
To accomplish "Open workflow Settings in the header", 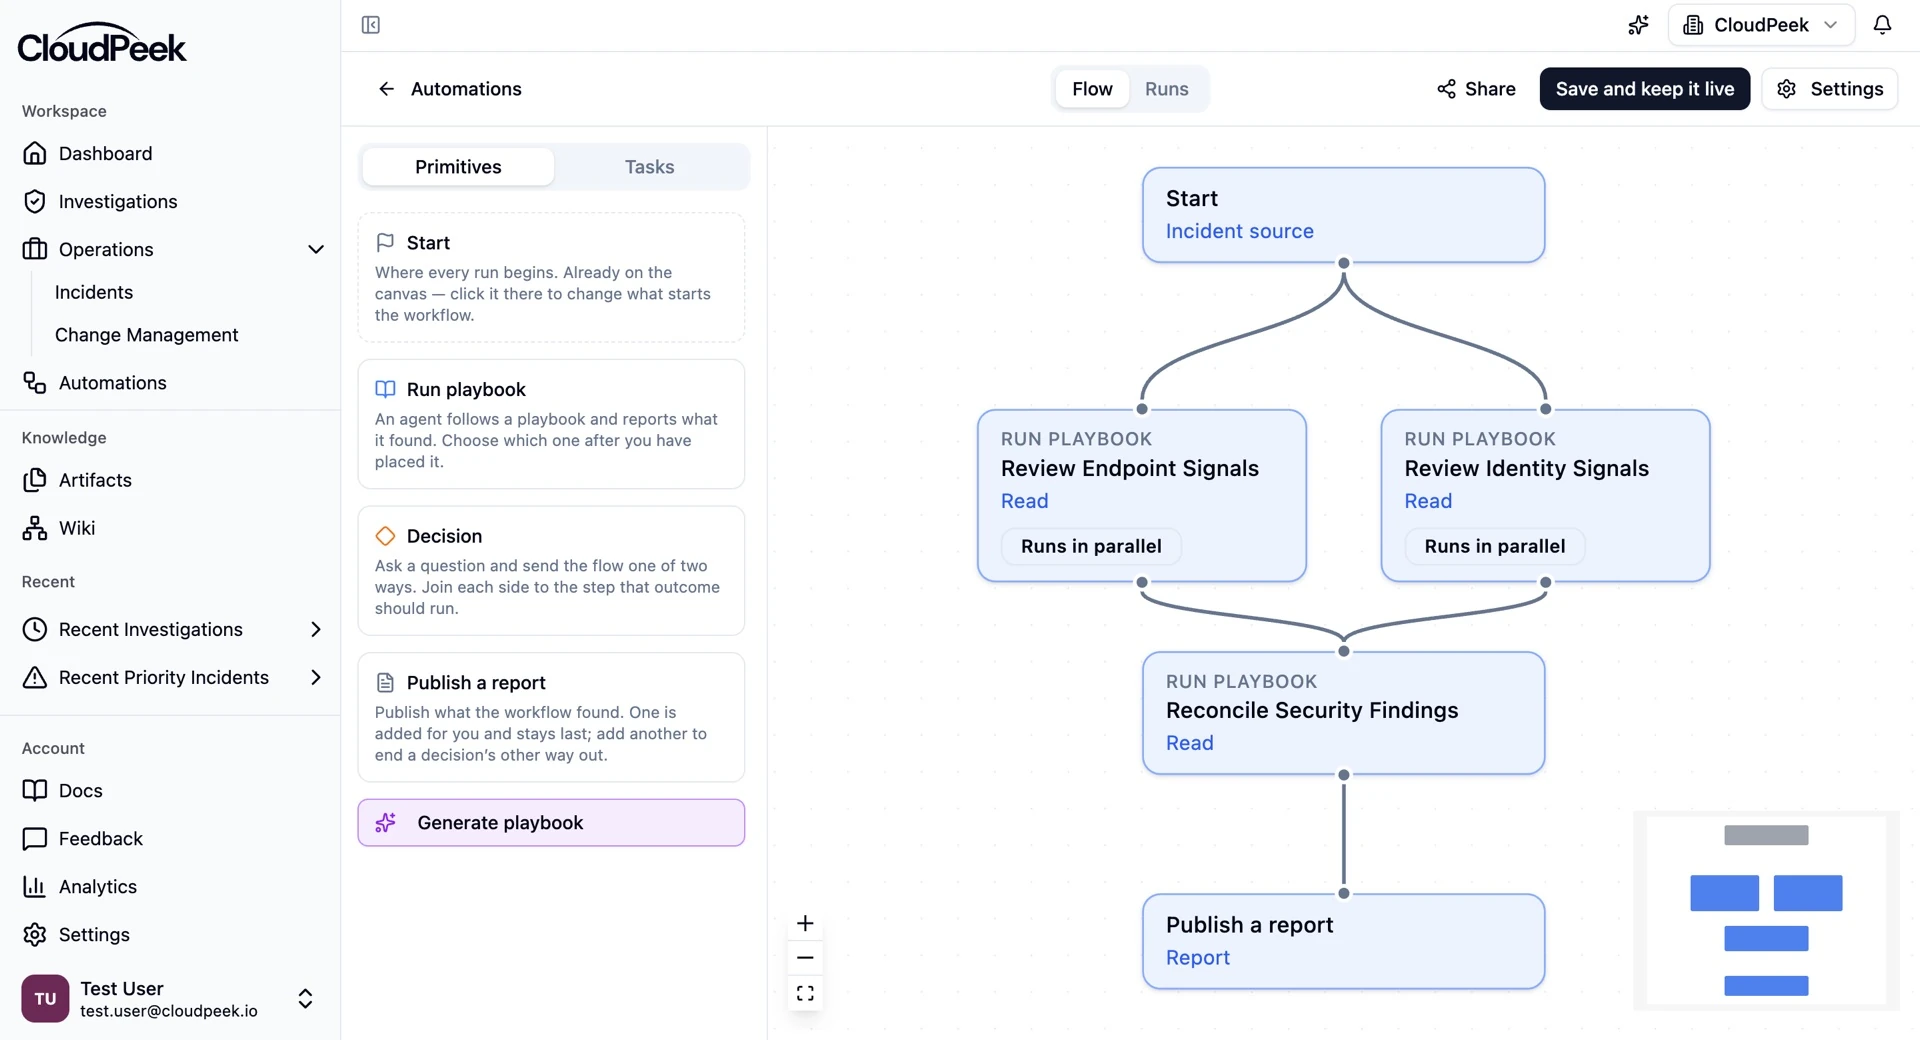I will tap(1830, 89).
